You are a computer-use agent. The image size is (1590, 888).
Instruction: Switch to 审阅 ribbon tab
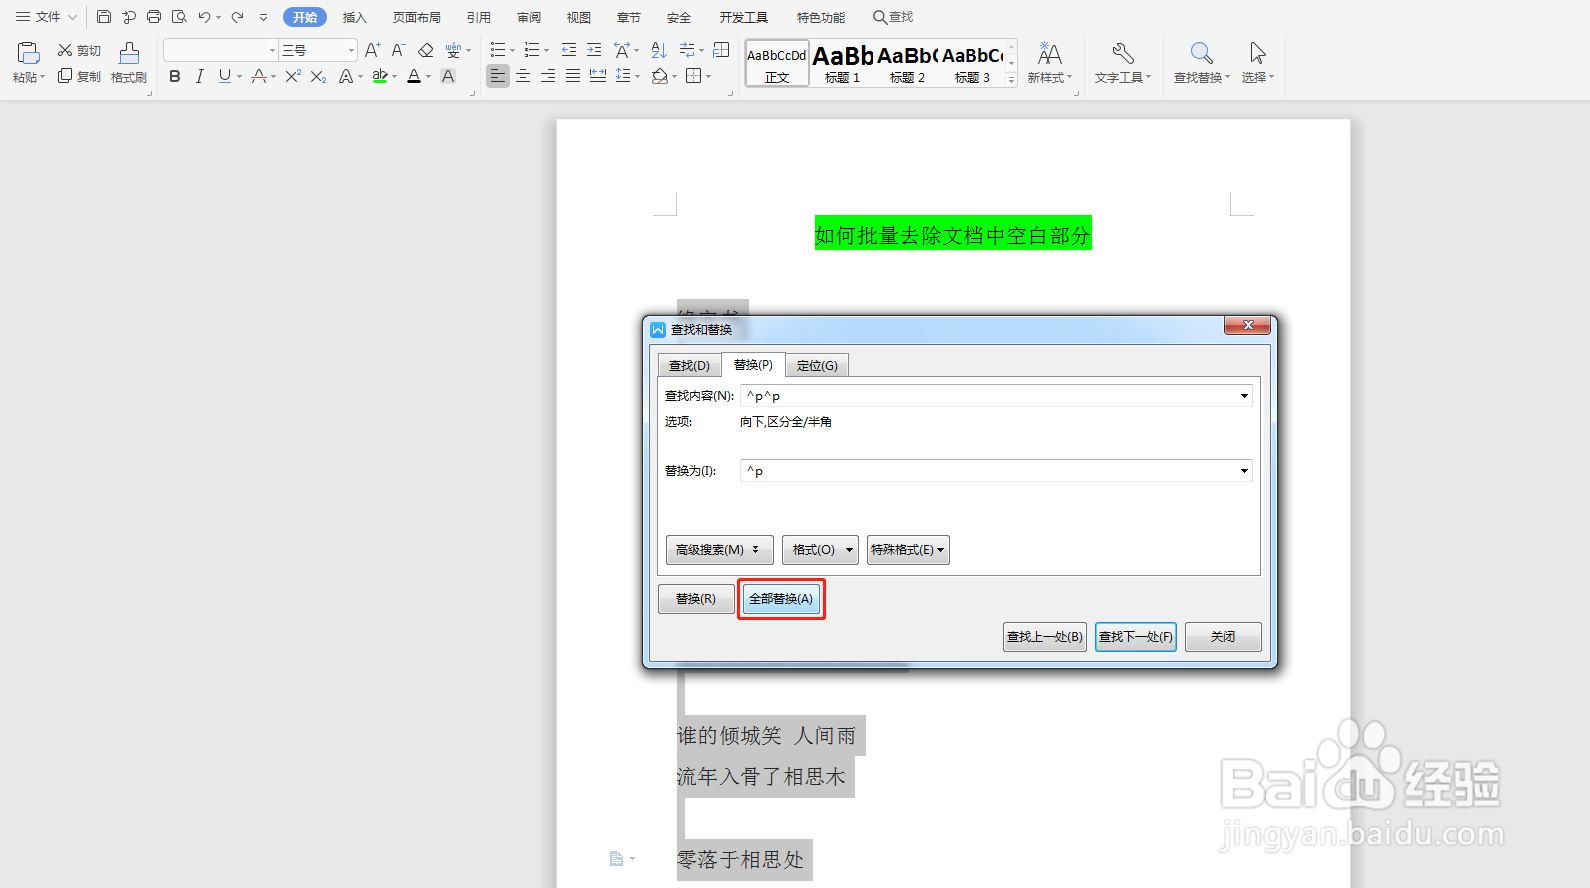[529, 18]
